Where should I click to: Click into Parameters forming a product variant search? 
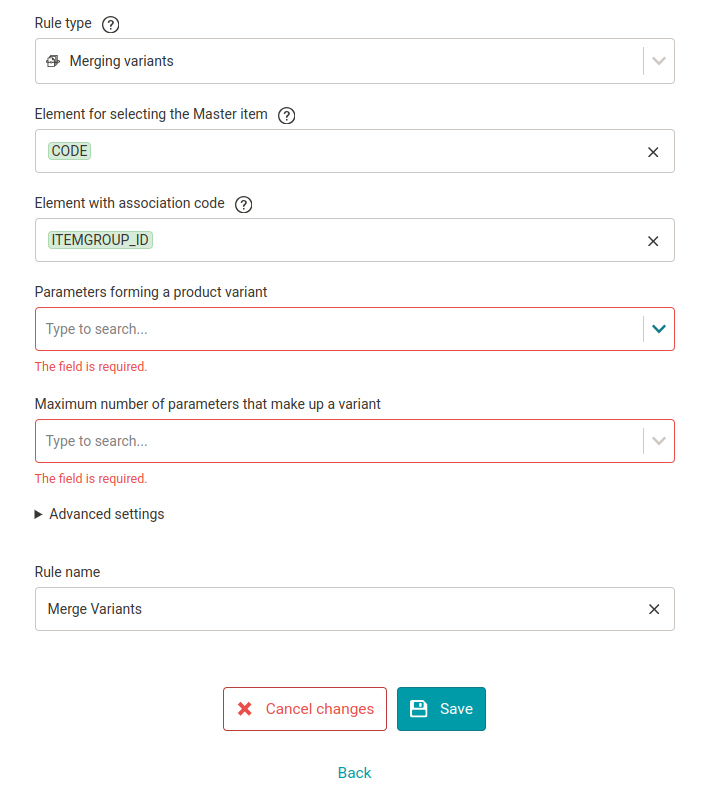[x=339, y=329]
